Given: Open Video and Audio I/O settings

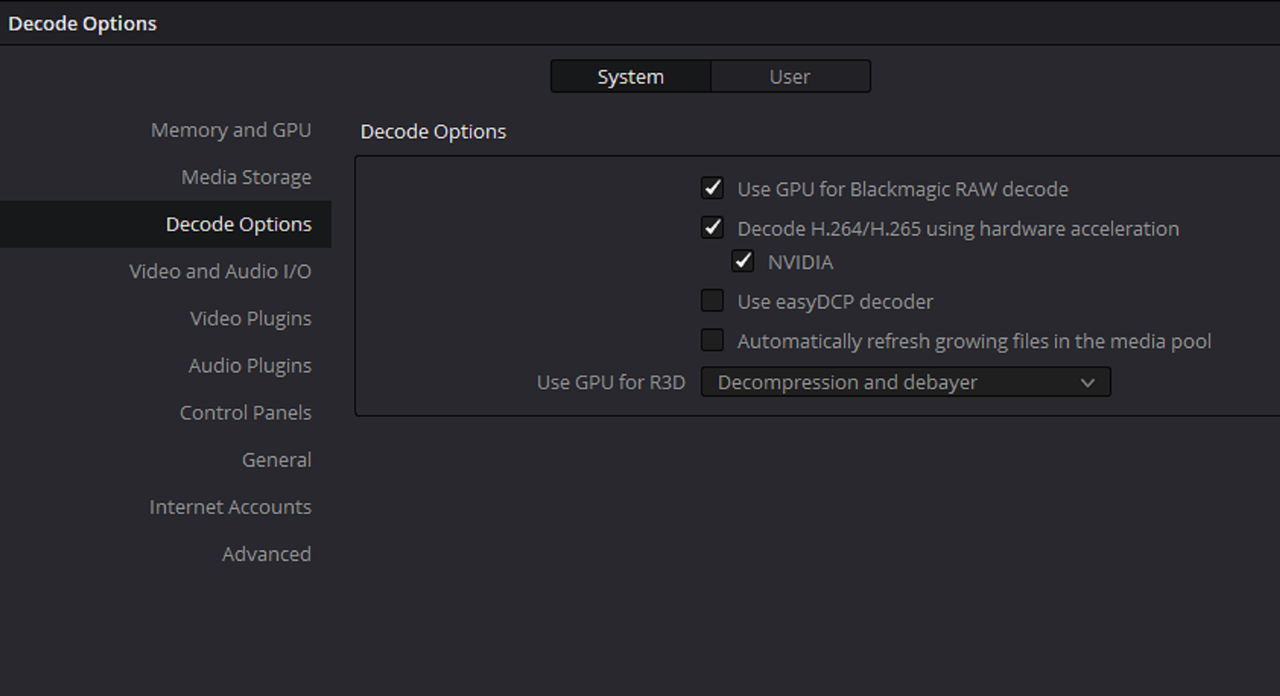Looking at the screenshot, I should pyautogui.click(x=220, y=271).
